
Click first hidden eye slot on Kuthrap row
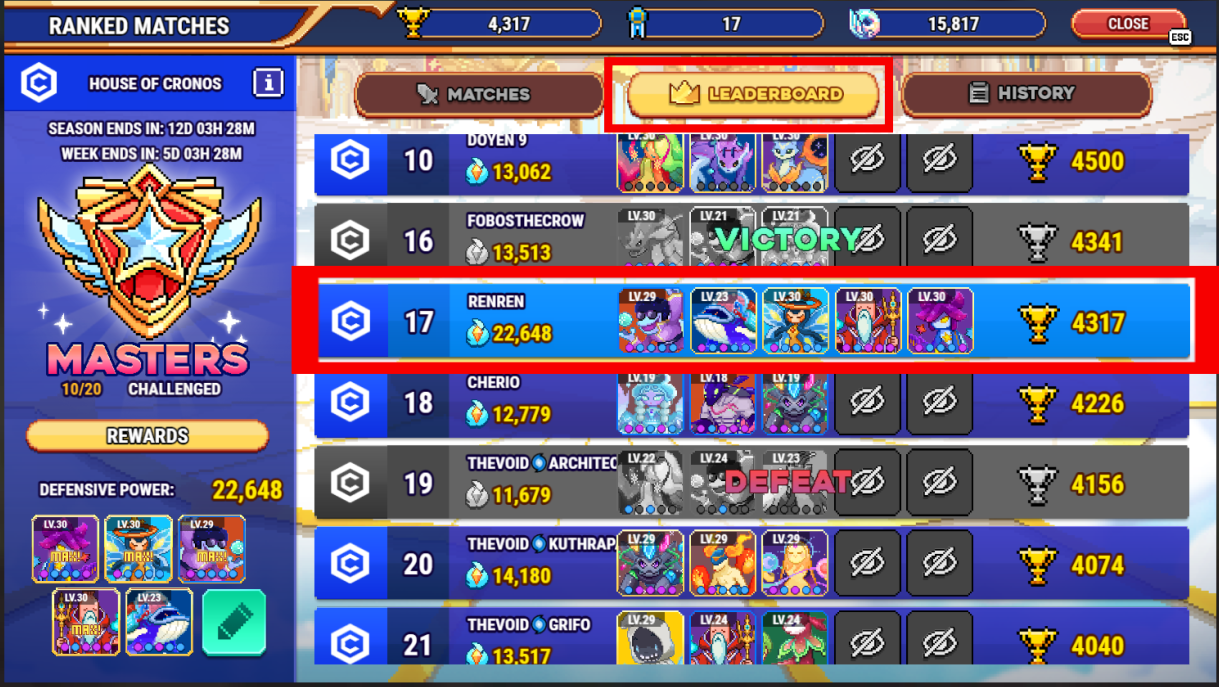point(867,564)
